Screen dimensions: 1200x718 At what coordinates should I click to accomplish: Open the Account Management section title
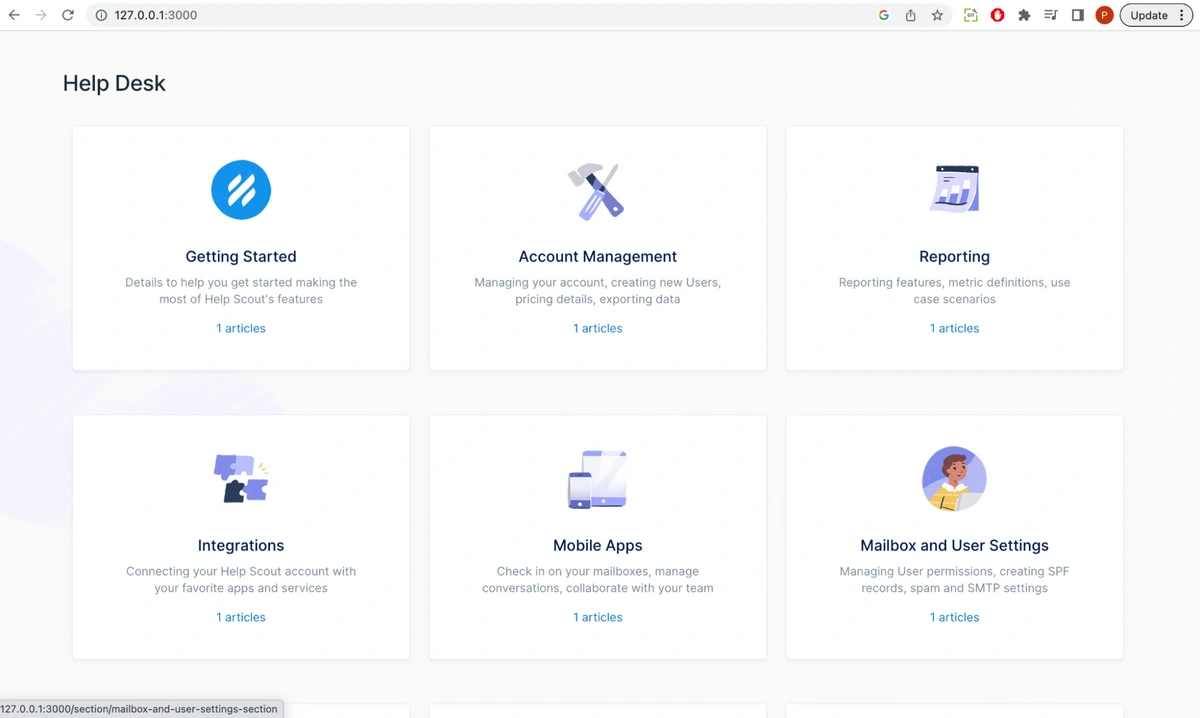(x=598, y=256)
